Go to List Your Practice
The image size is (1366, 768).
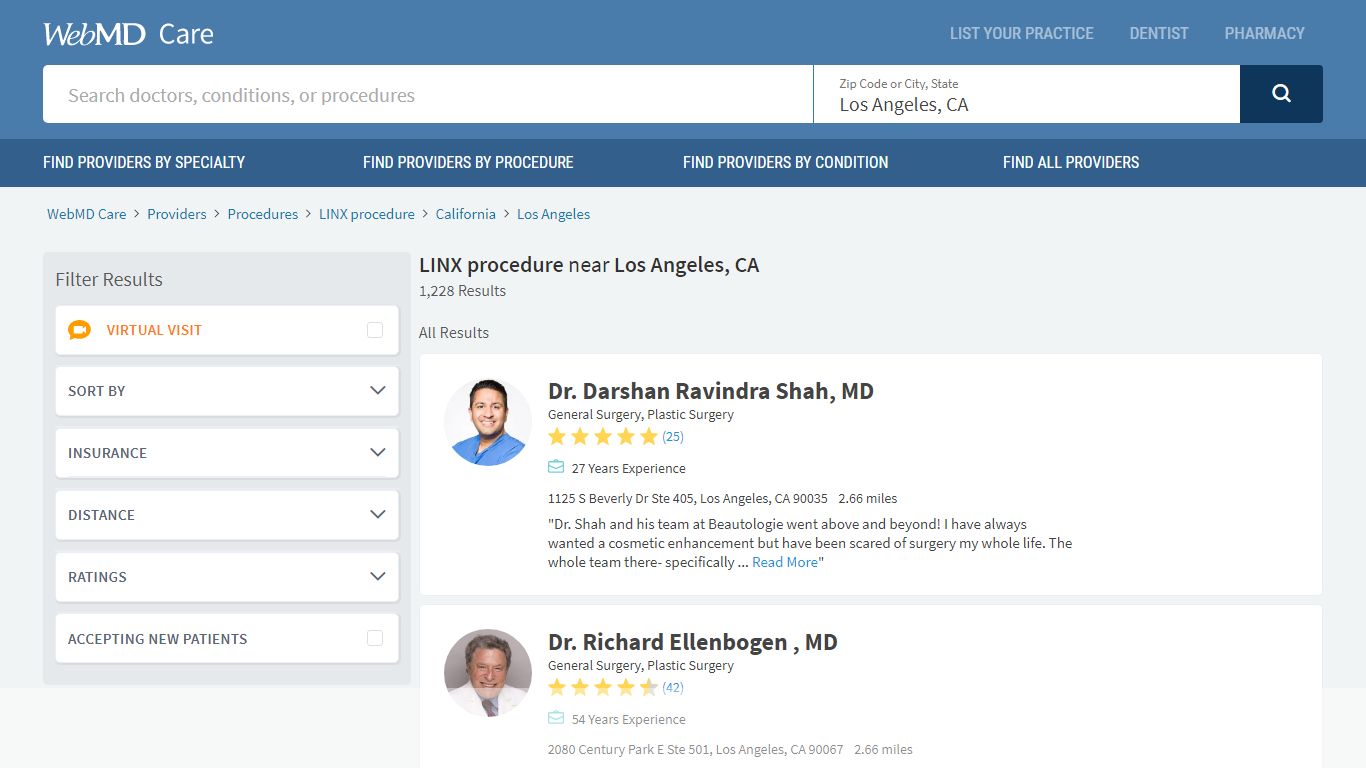(1021, 33)
